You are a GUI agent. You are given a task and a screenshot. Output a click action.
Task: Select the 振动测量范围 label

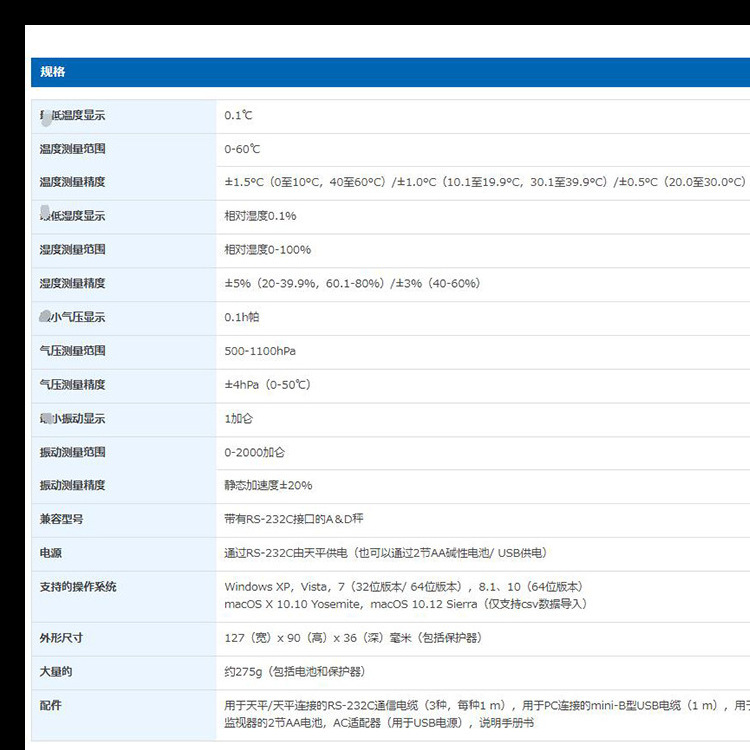72,452
